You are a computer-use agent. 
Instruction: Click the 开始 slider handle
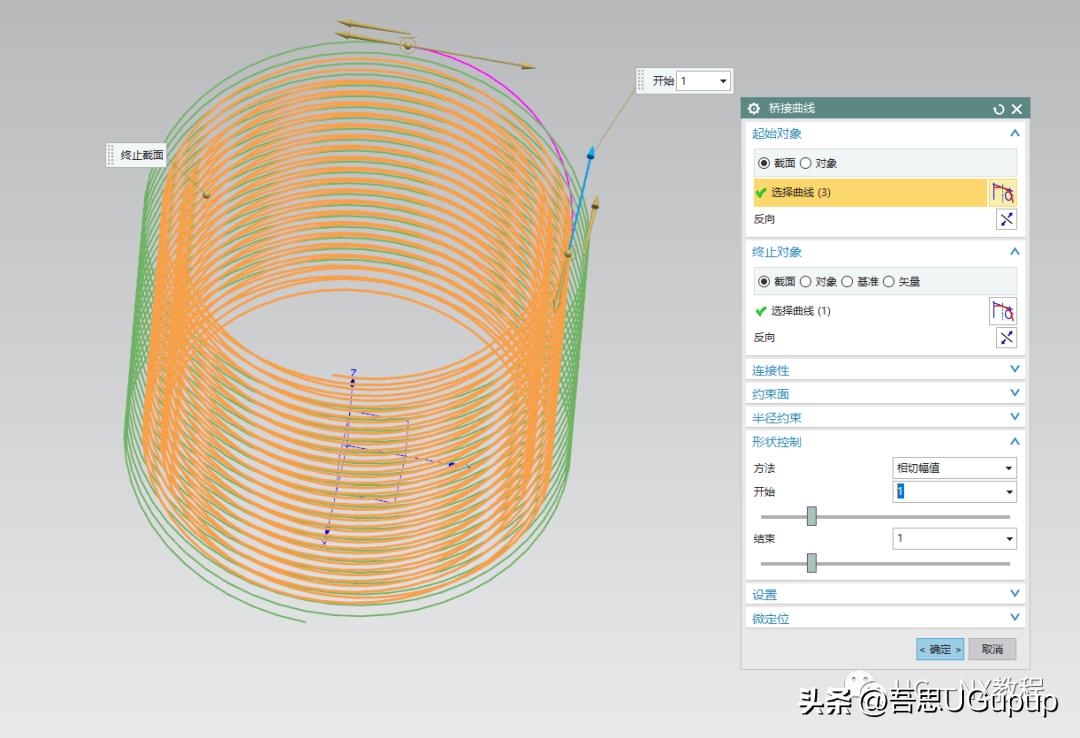pos(810,515)
